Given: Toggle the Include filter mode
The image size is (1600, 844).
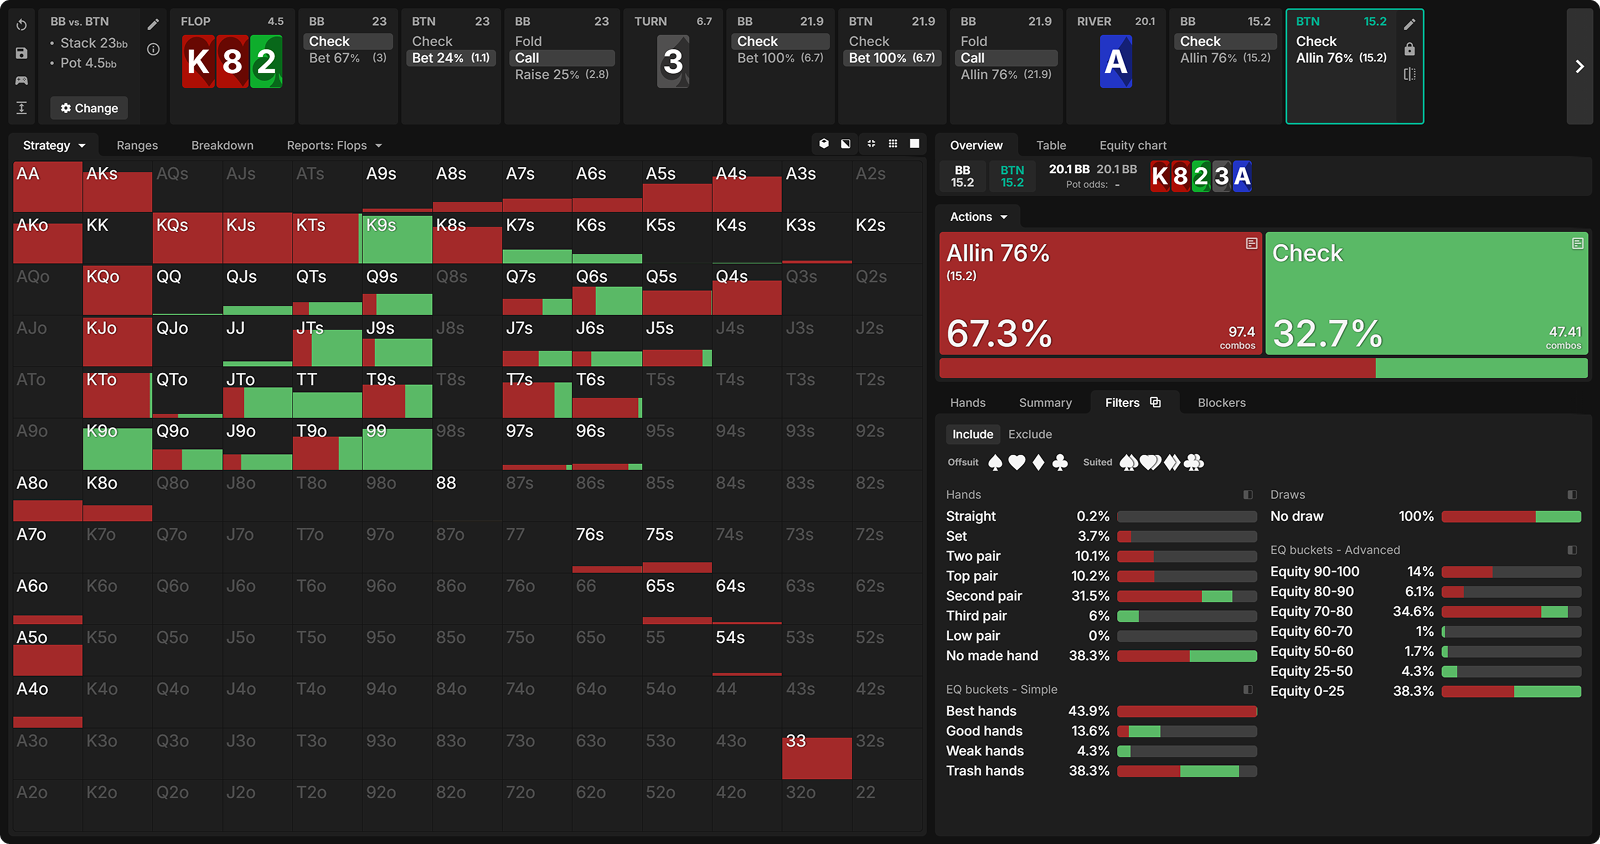Looking at the screenshot, I should [x=972, y=434].
